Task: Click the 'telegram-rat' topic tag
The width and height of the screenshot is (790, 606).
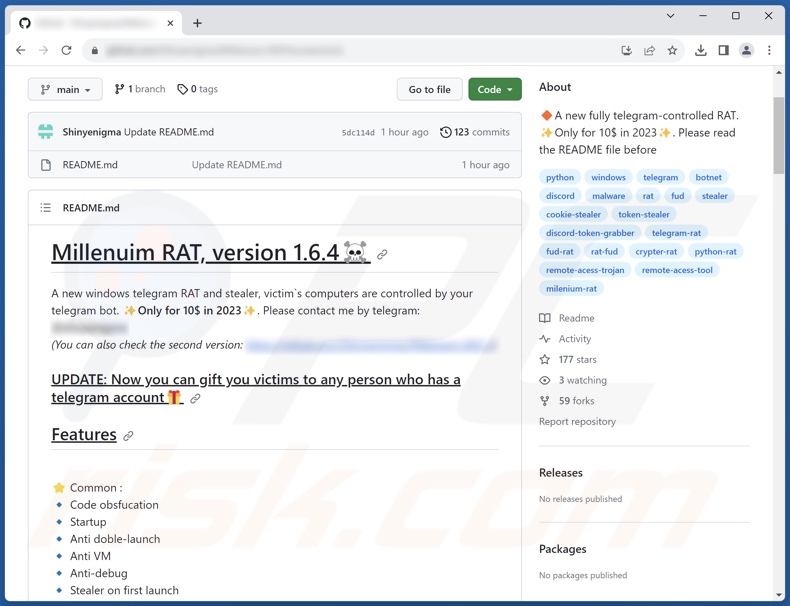Action: [676, 233]
